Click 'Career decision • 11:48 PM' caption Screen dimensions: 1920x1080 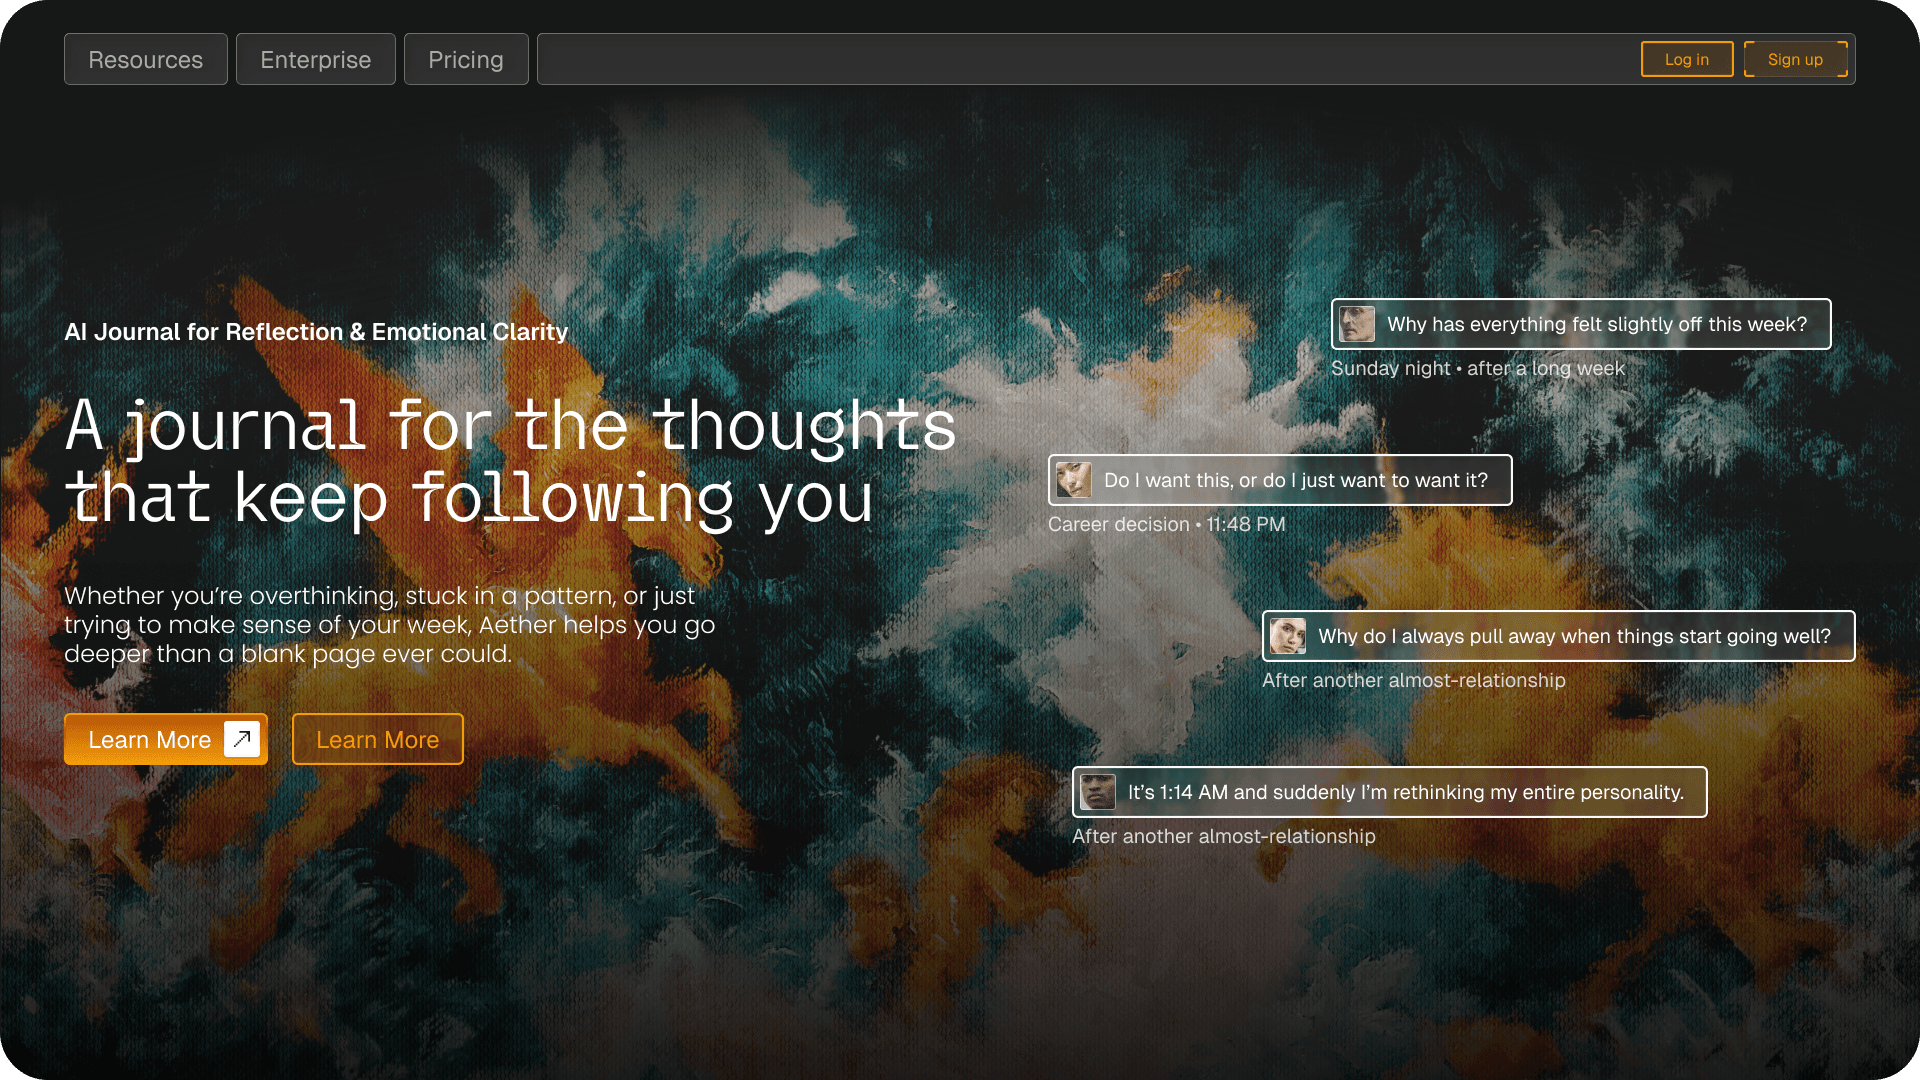click(1167, 524)
